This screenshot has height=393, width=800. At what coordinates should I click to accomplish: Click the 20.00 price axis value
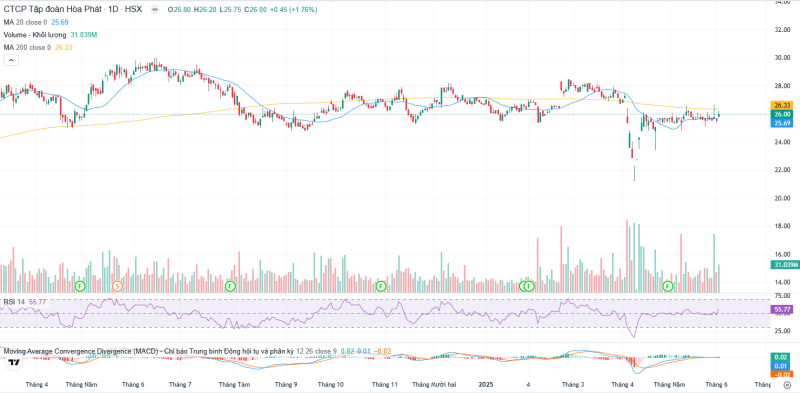[x=782, y=198]
